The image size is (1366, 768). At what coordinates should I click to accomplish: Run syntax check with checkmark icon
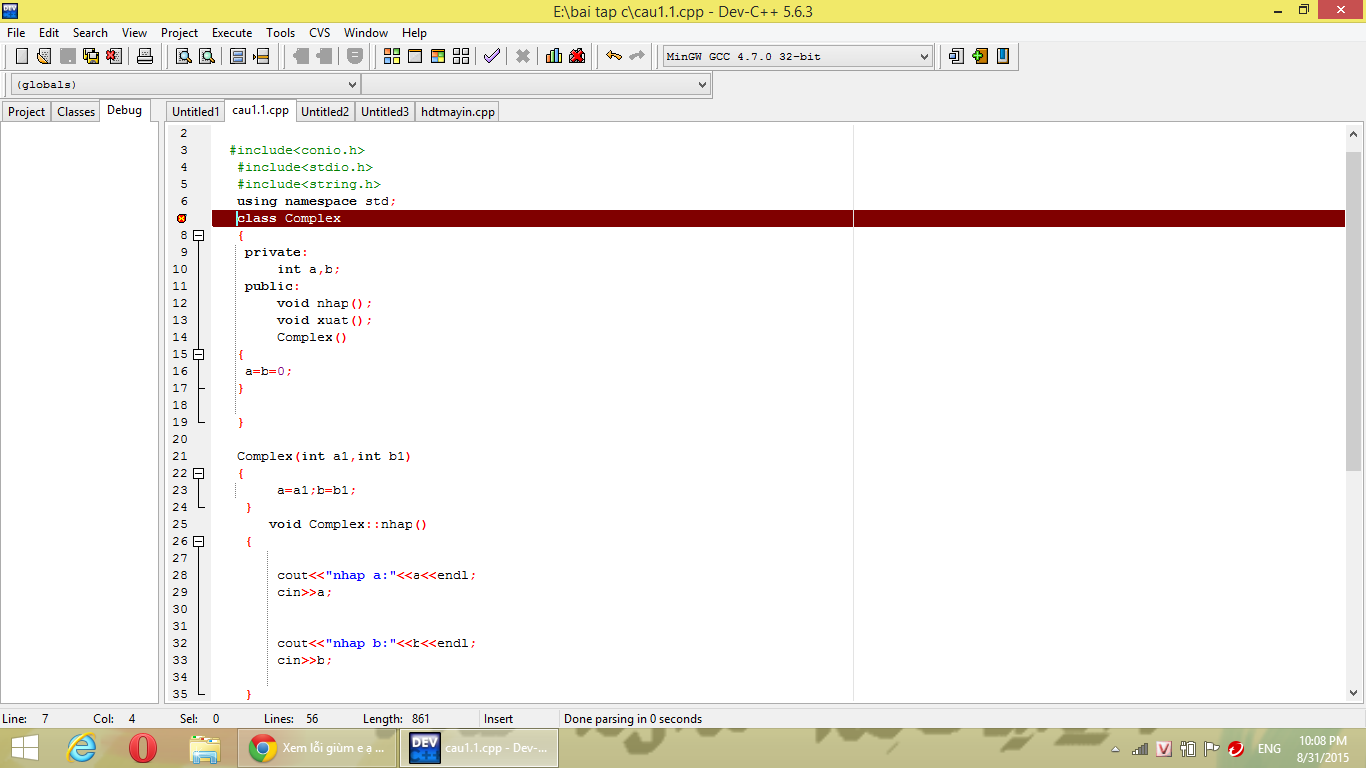491,56
